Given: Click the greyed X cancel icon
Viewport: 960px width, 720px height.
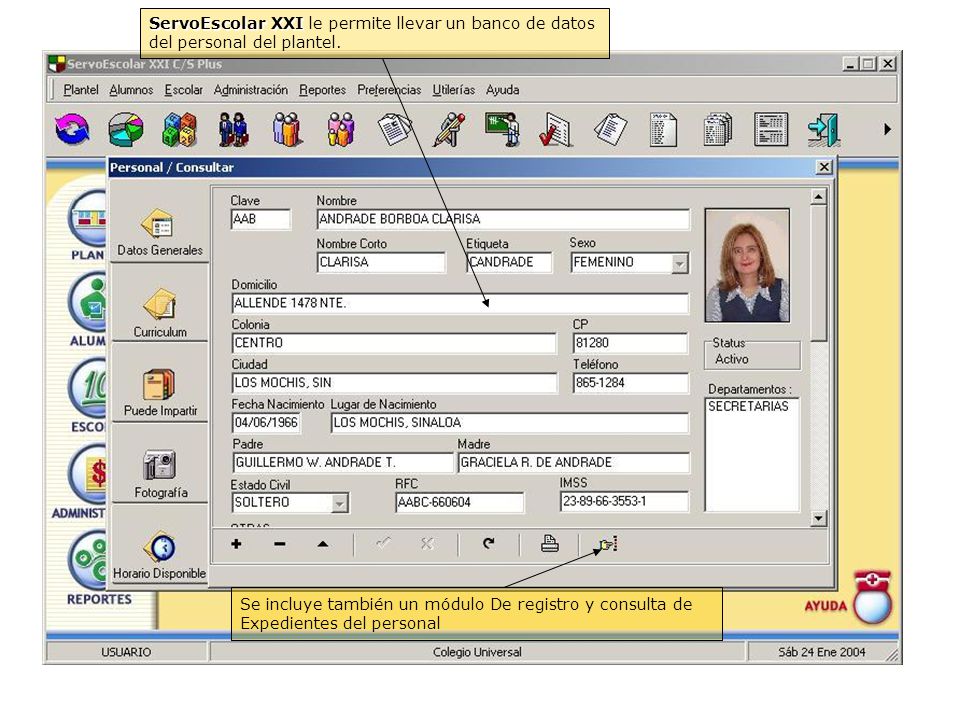Looking at the screenshot, I should click(x=427, y=544).
